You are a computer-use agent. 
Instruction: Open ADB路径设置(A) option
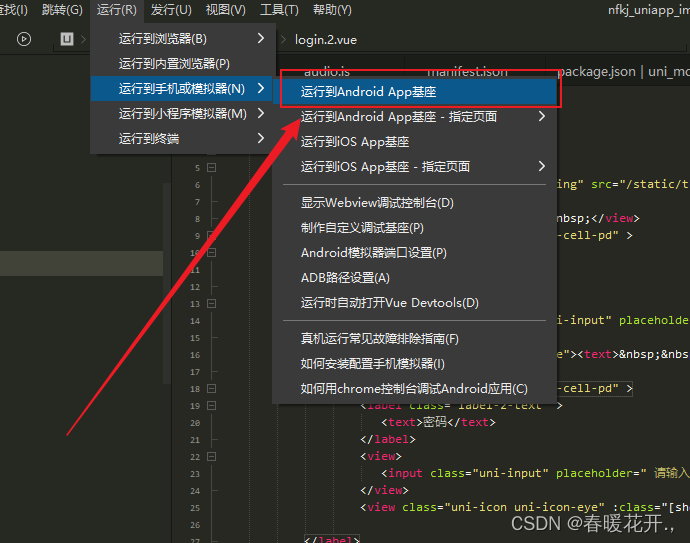click(345, 278)
